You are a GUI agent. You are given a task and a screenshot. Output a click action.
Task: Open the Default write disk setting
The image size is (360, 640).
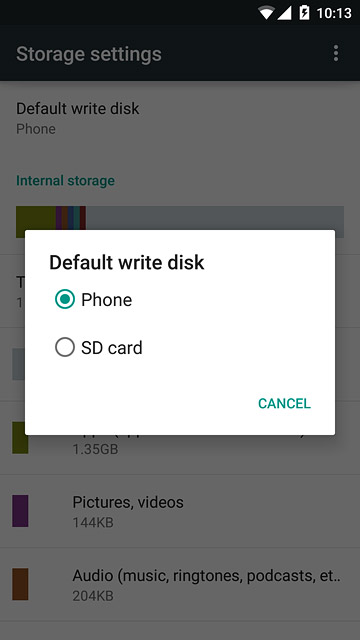click(180, 118)
